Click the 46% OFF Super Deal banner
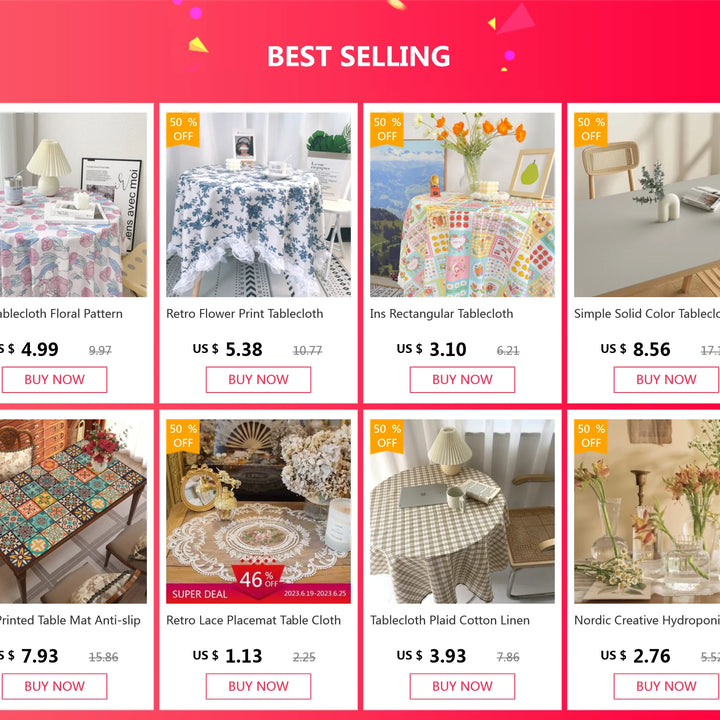720x720 pixels. (258, 585)
